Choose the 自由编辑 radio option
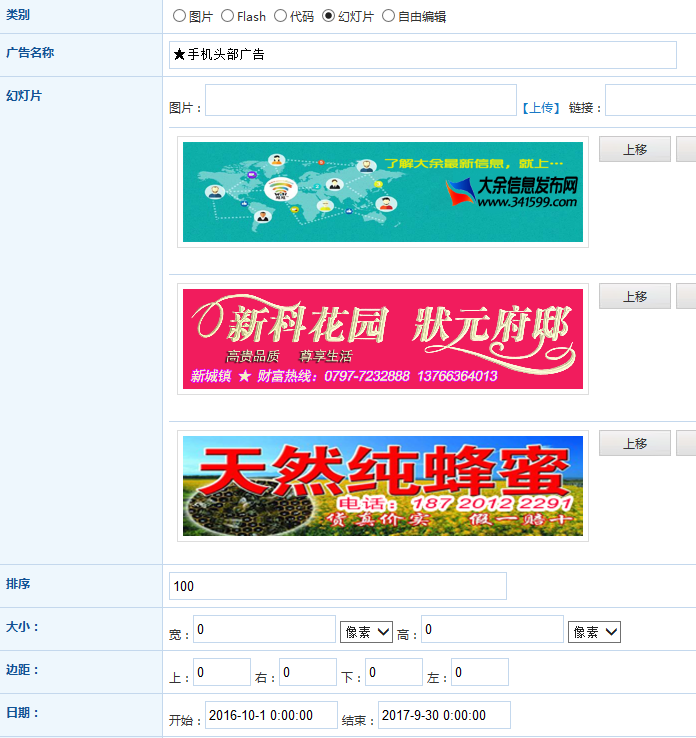 (x=388, y=16)
